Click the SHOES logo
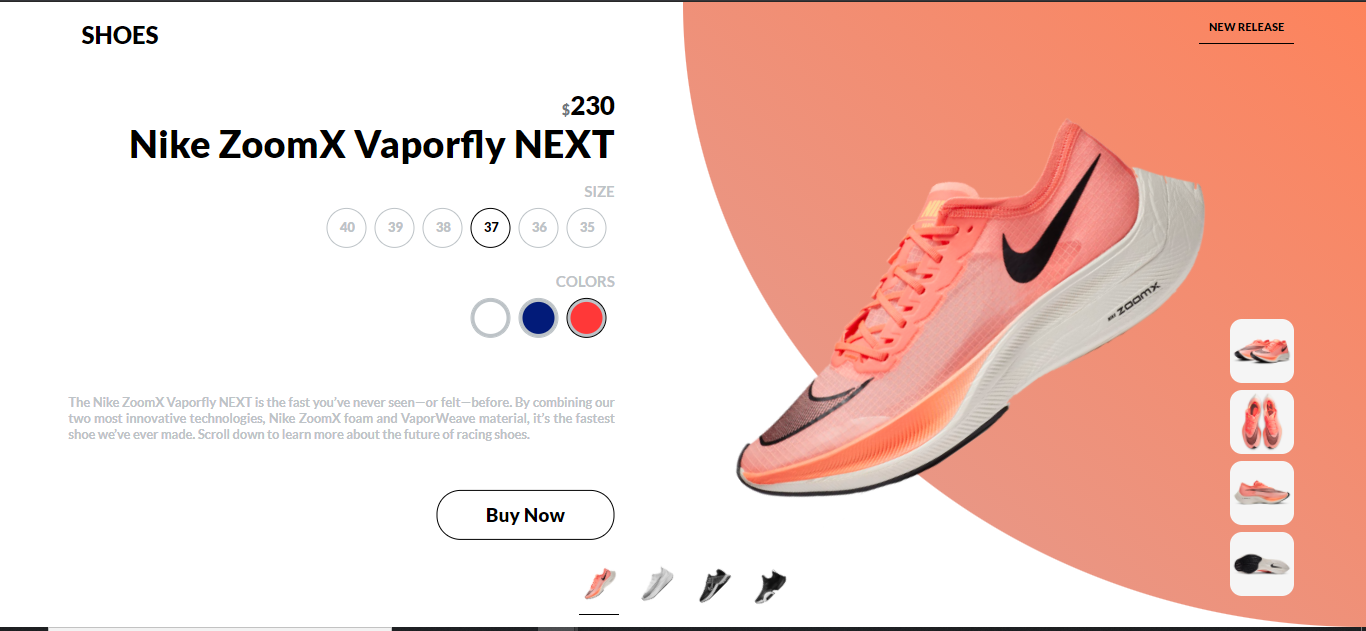The image size is (1366, 631). (120, 36)
